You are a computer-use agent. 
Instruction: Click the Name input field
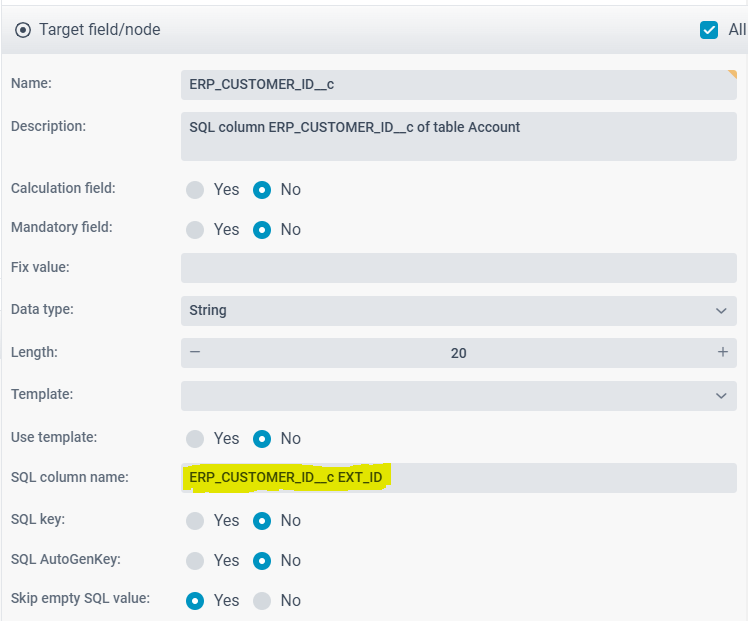coord(458,85)
